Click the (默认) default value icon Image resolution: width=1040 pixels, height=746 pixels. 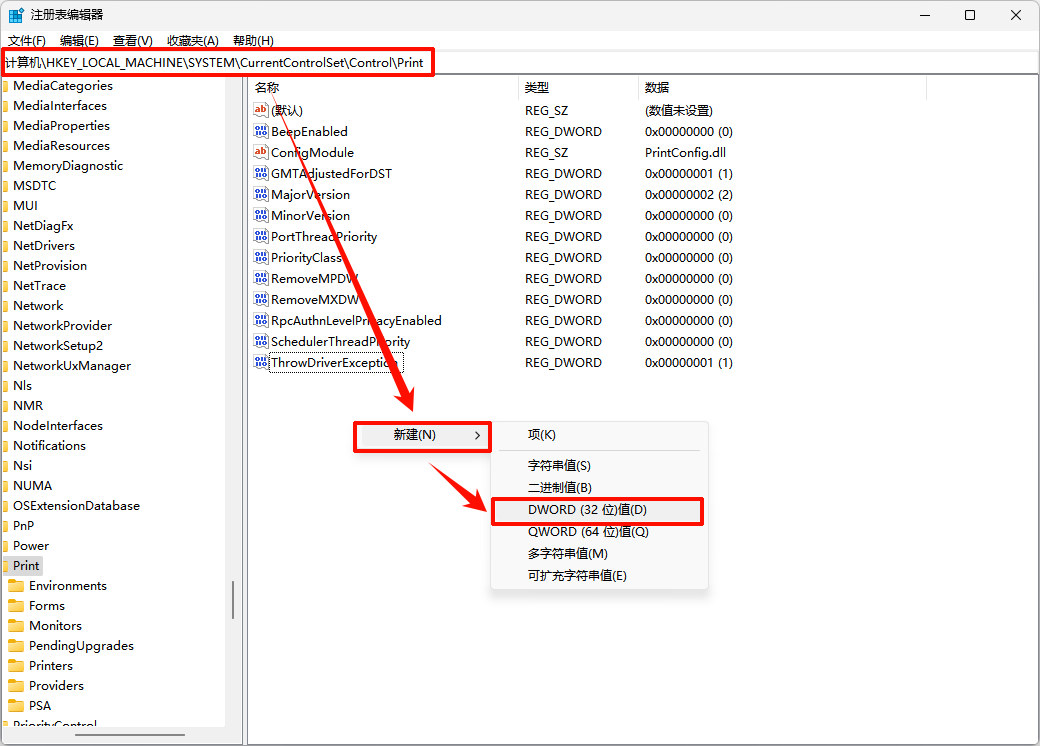[261, 110]
